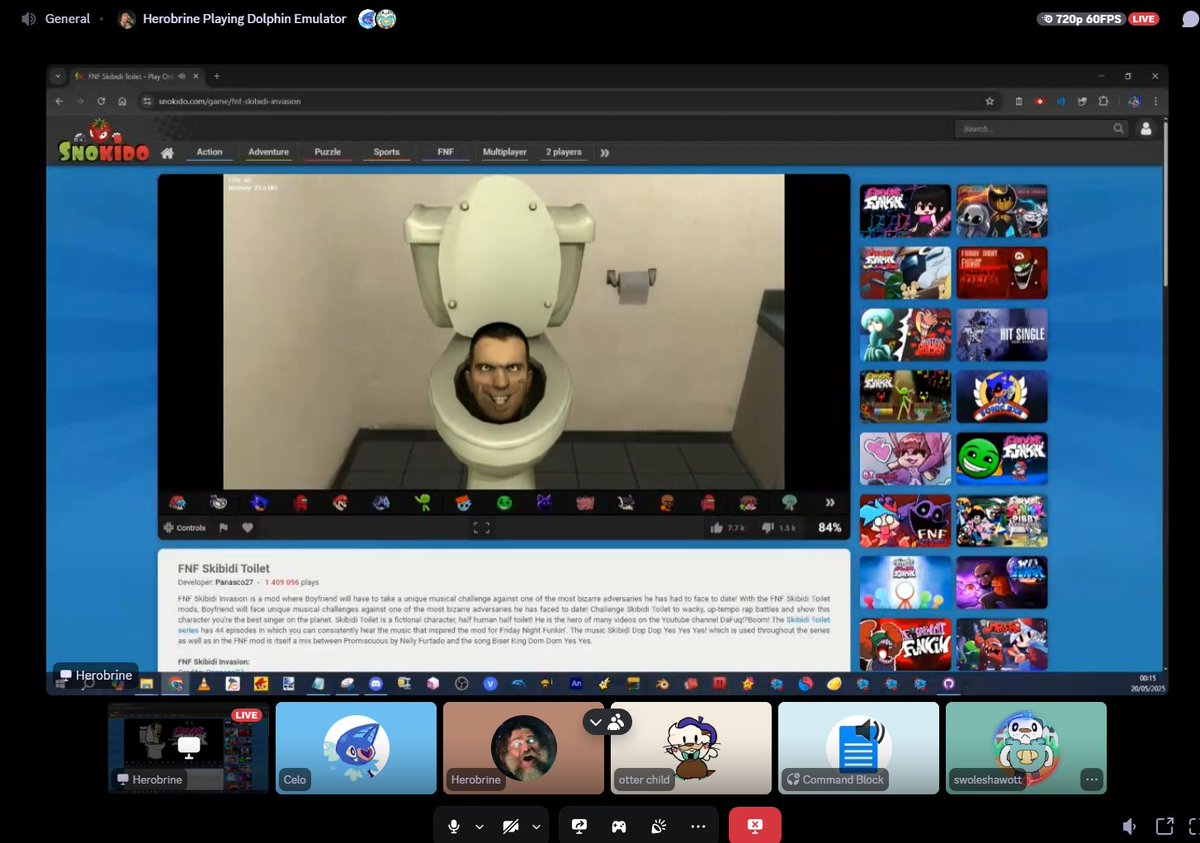Viewport: 1200px width, 843px height.
Task: Show more related games double arrow
Action: click(829, 502)
